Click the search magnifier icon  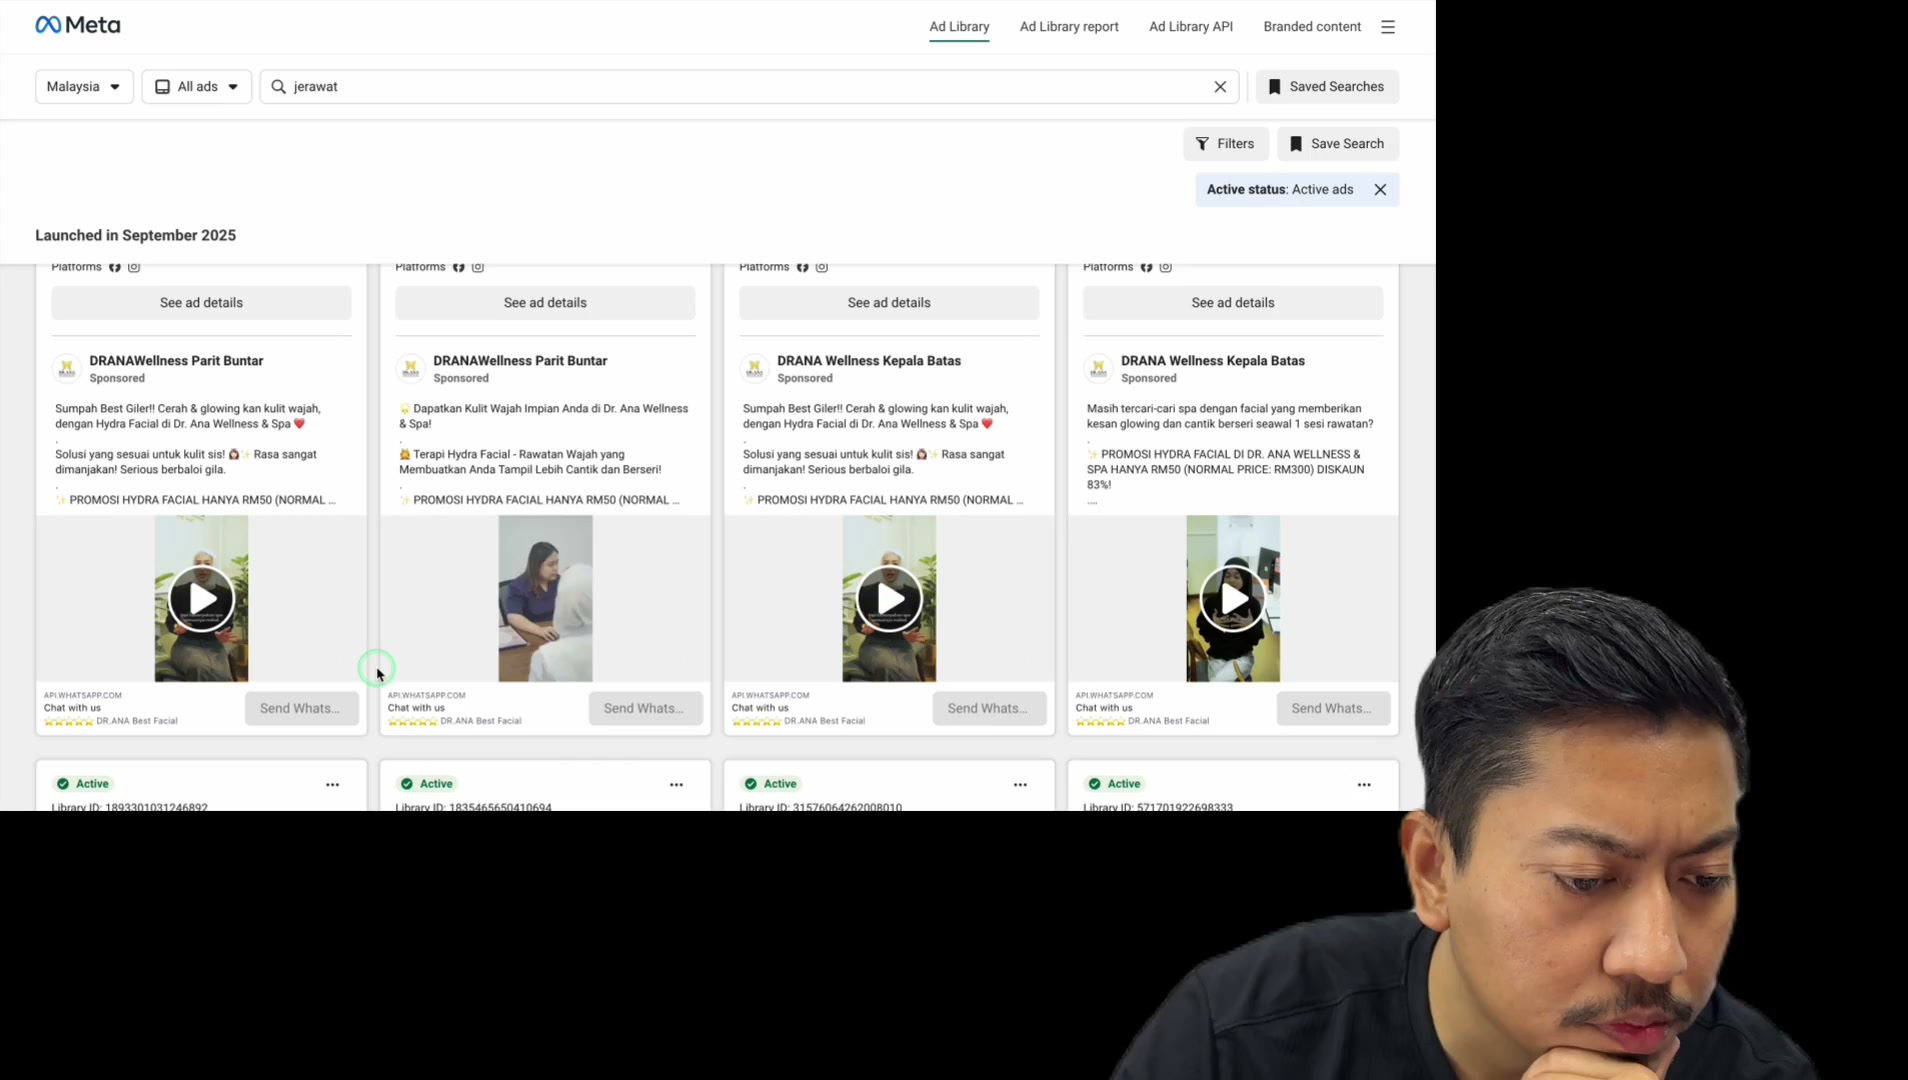pos(279,87)
